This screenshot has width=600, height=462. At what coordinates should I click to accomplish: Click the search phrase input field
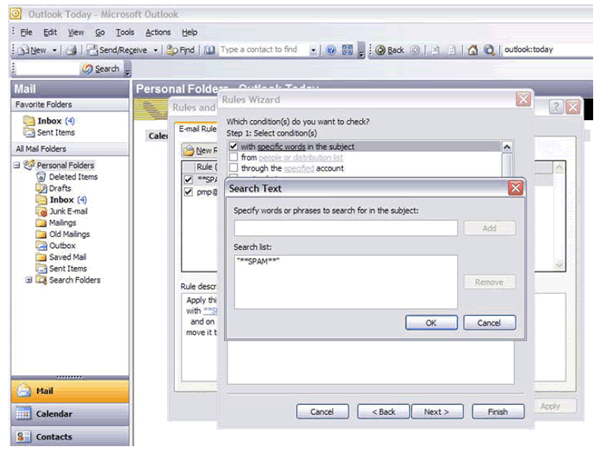(x=346, y=228)
